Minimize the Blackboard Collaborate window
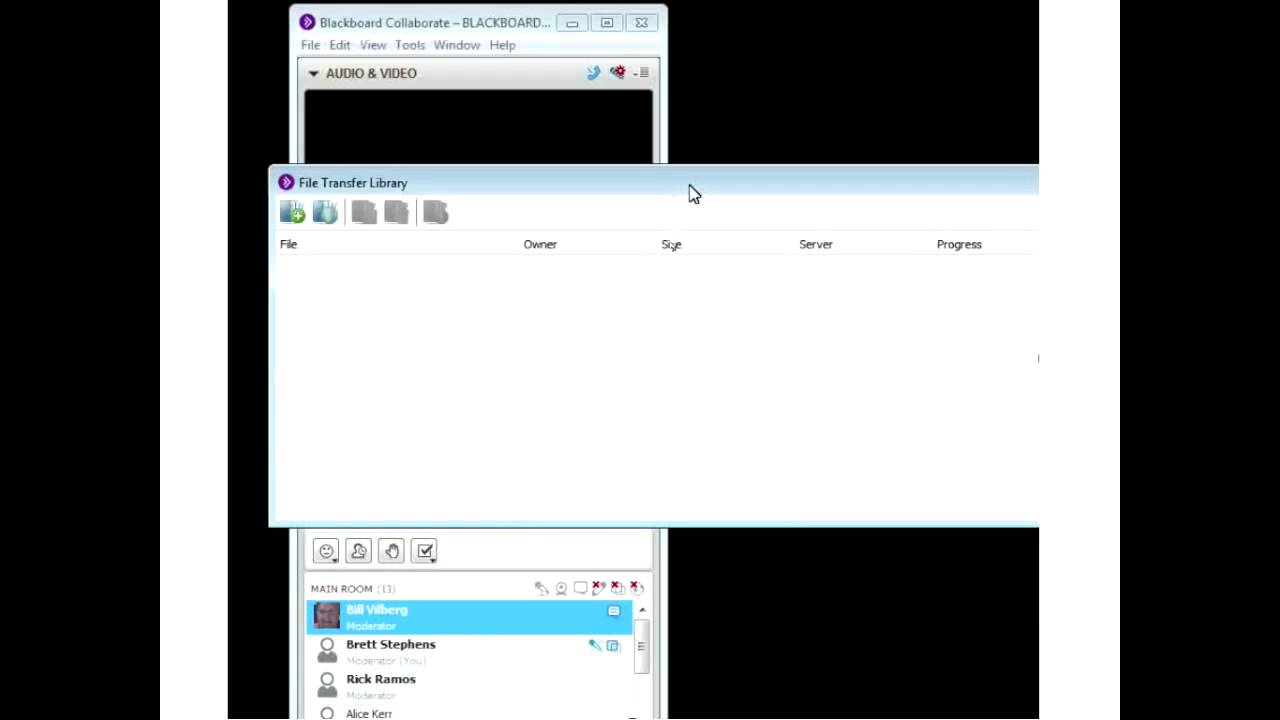The height and width of the screenshot is (720, 1280). point(572,23)
